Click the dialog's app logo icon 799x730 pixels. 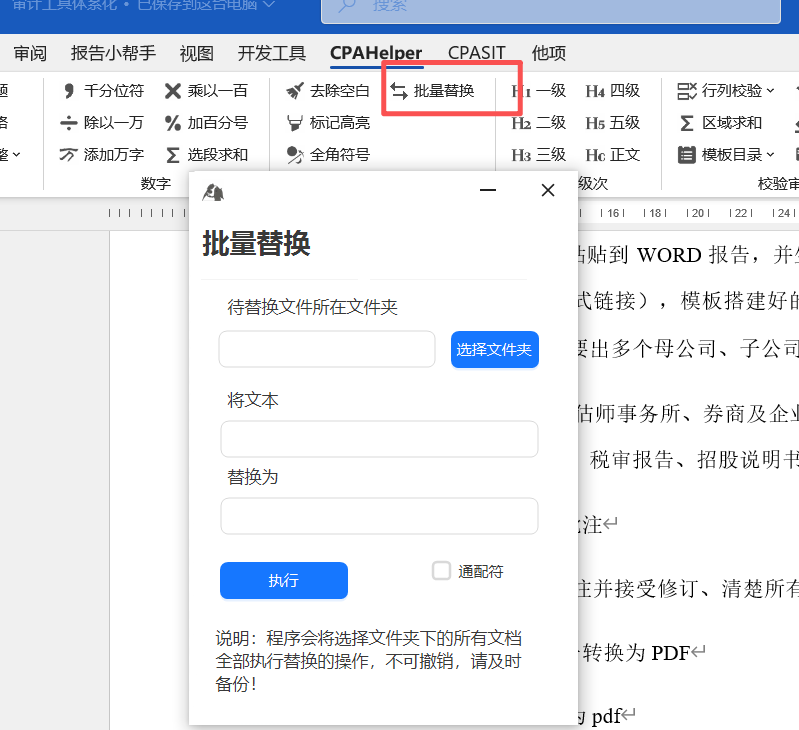click(x=213, y=192)
